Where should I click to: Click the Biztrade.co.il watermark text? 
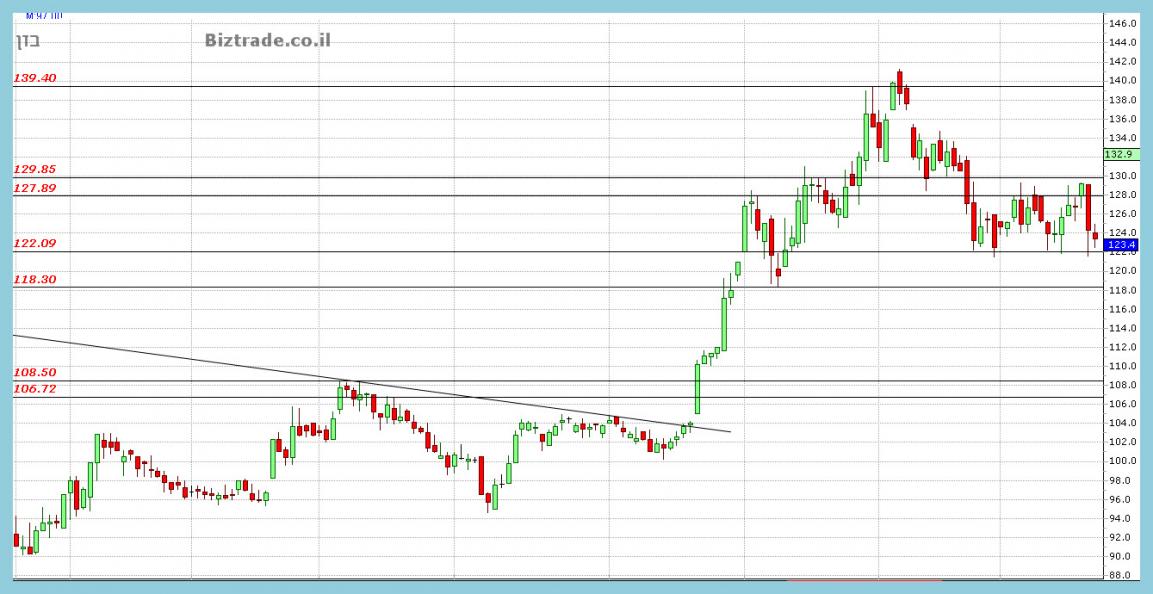pos(267,40)
